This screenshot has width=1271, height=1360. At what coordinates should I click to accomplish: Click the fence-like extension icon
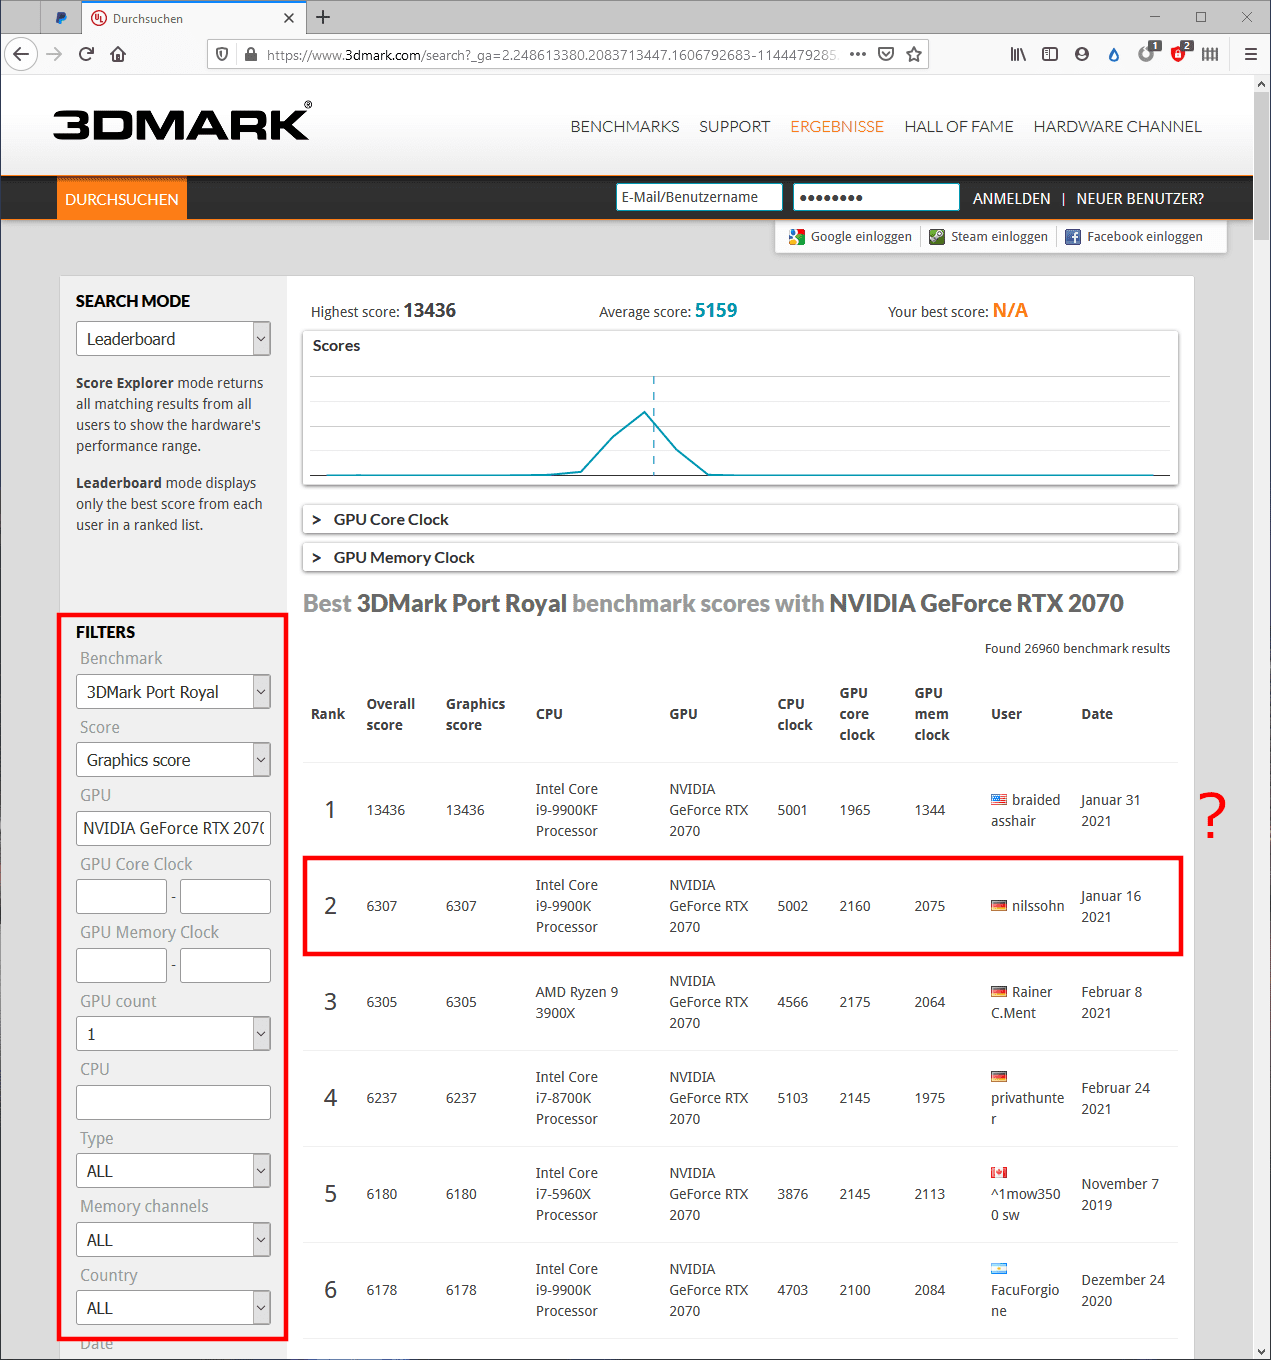point(1210,54)
